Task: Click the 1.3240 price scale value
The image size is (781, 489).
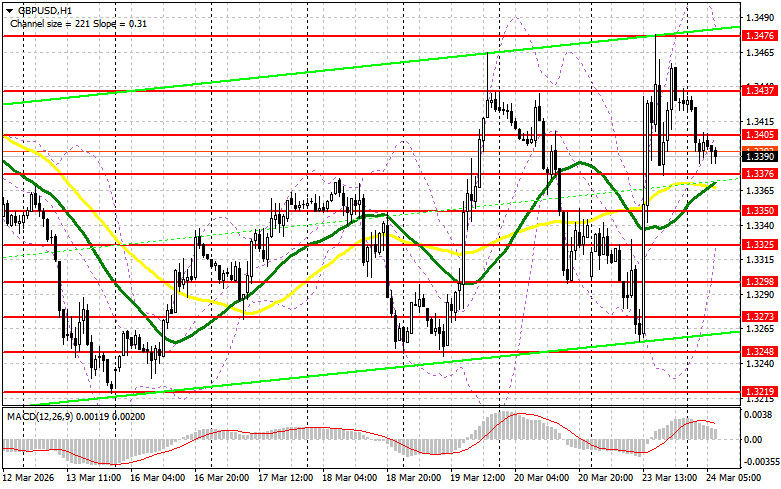Action: 760,364
